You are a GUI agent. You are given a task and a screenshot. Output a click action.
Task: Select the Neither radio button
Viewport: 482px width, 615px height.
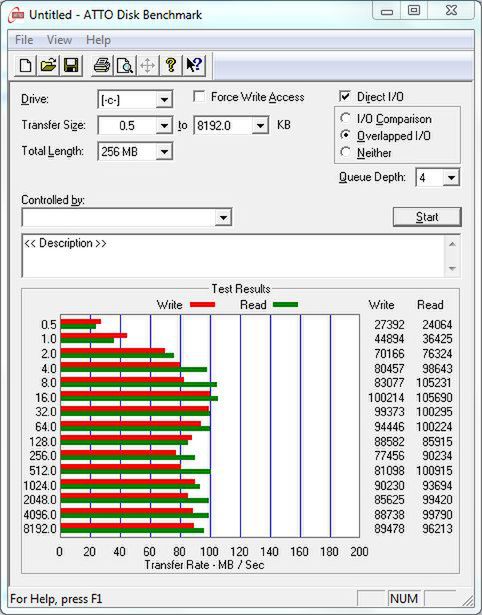click(x=346, y=152)
